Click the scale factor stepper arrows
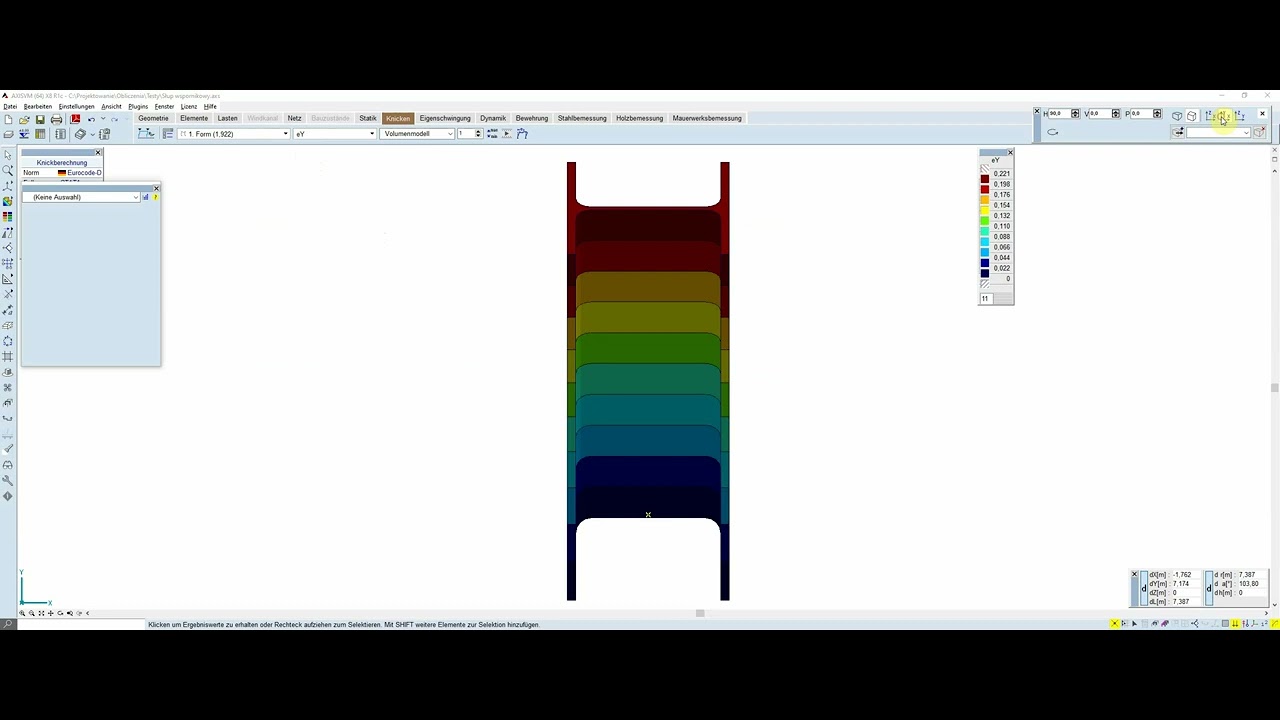 [x=478, y=134]
